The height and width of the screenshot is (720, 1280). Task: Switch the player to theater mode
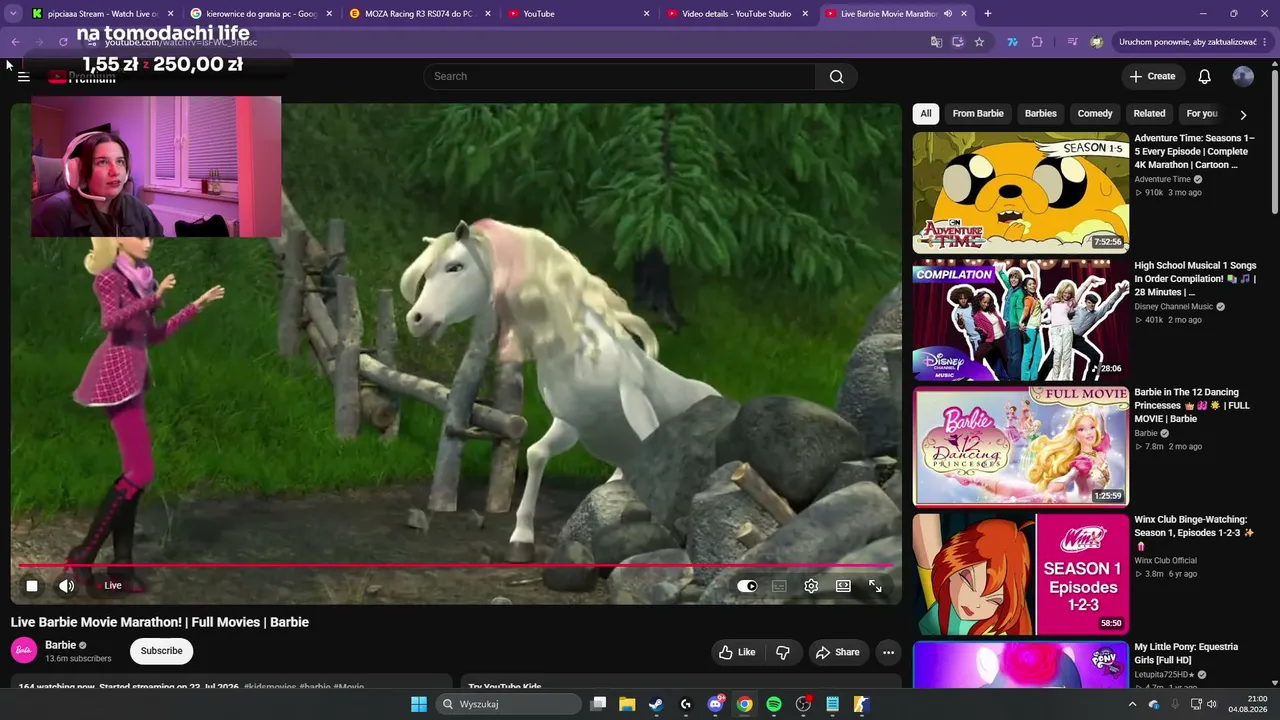[x=843, y=586]
